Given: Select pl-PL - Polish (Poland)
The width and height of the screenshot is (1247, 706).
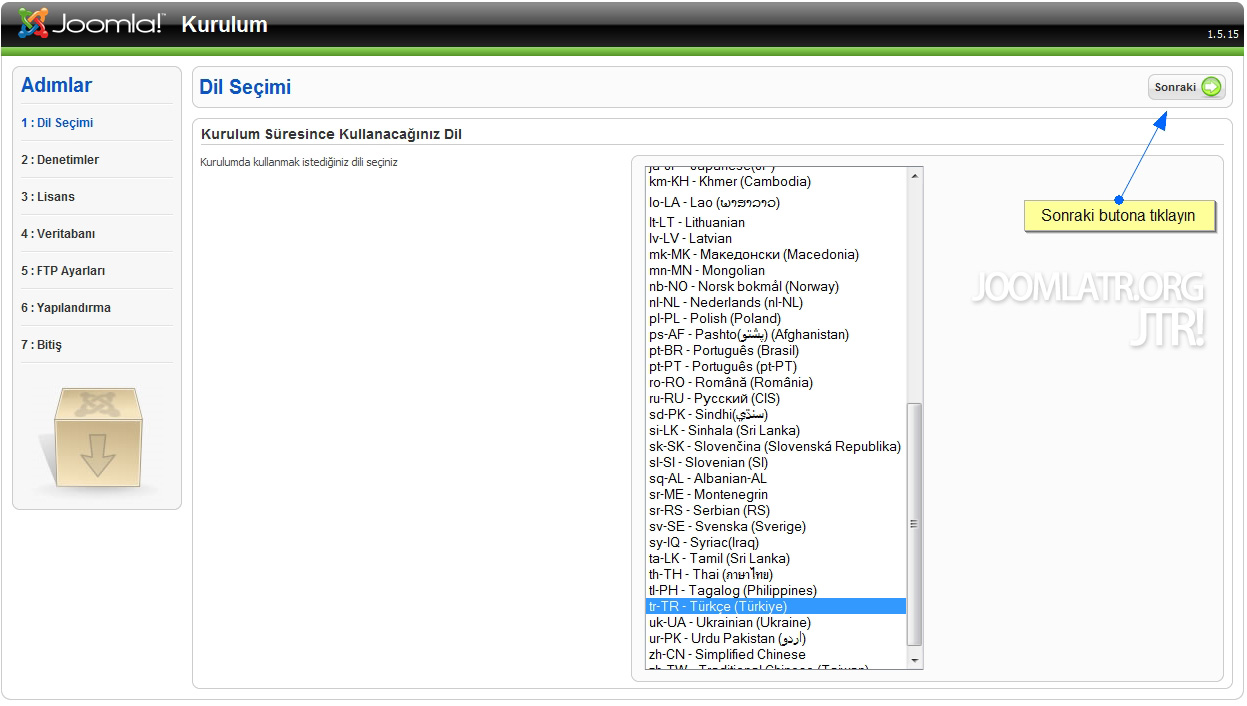Looking at the screenshot, I should (x=776, y=318).
